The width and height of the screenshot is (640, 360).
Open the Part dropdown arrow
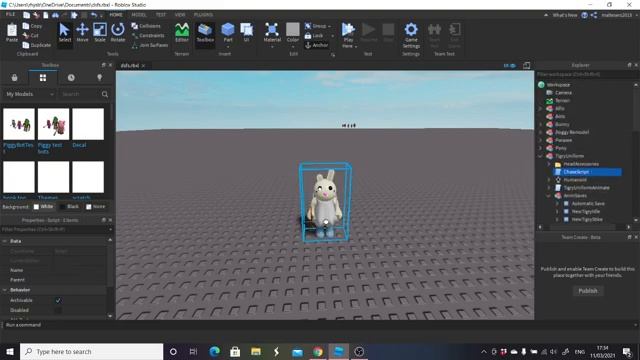point(228,46)
